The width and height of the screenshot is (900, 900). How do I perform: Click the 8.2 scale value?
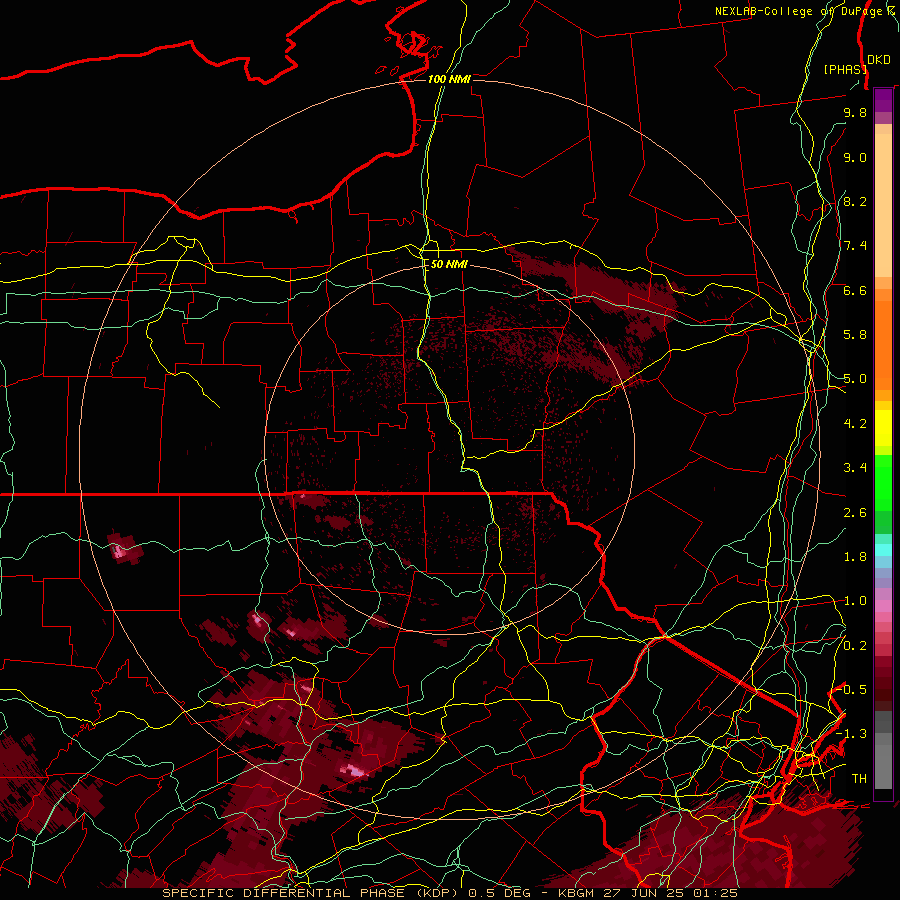pos(855,201)
